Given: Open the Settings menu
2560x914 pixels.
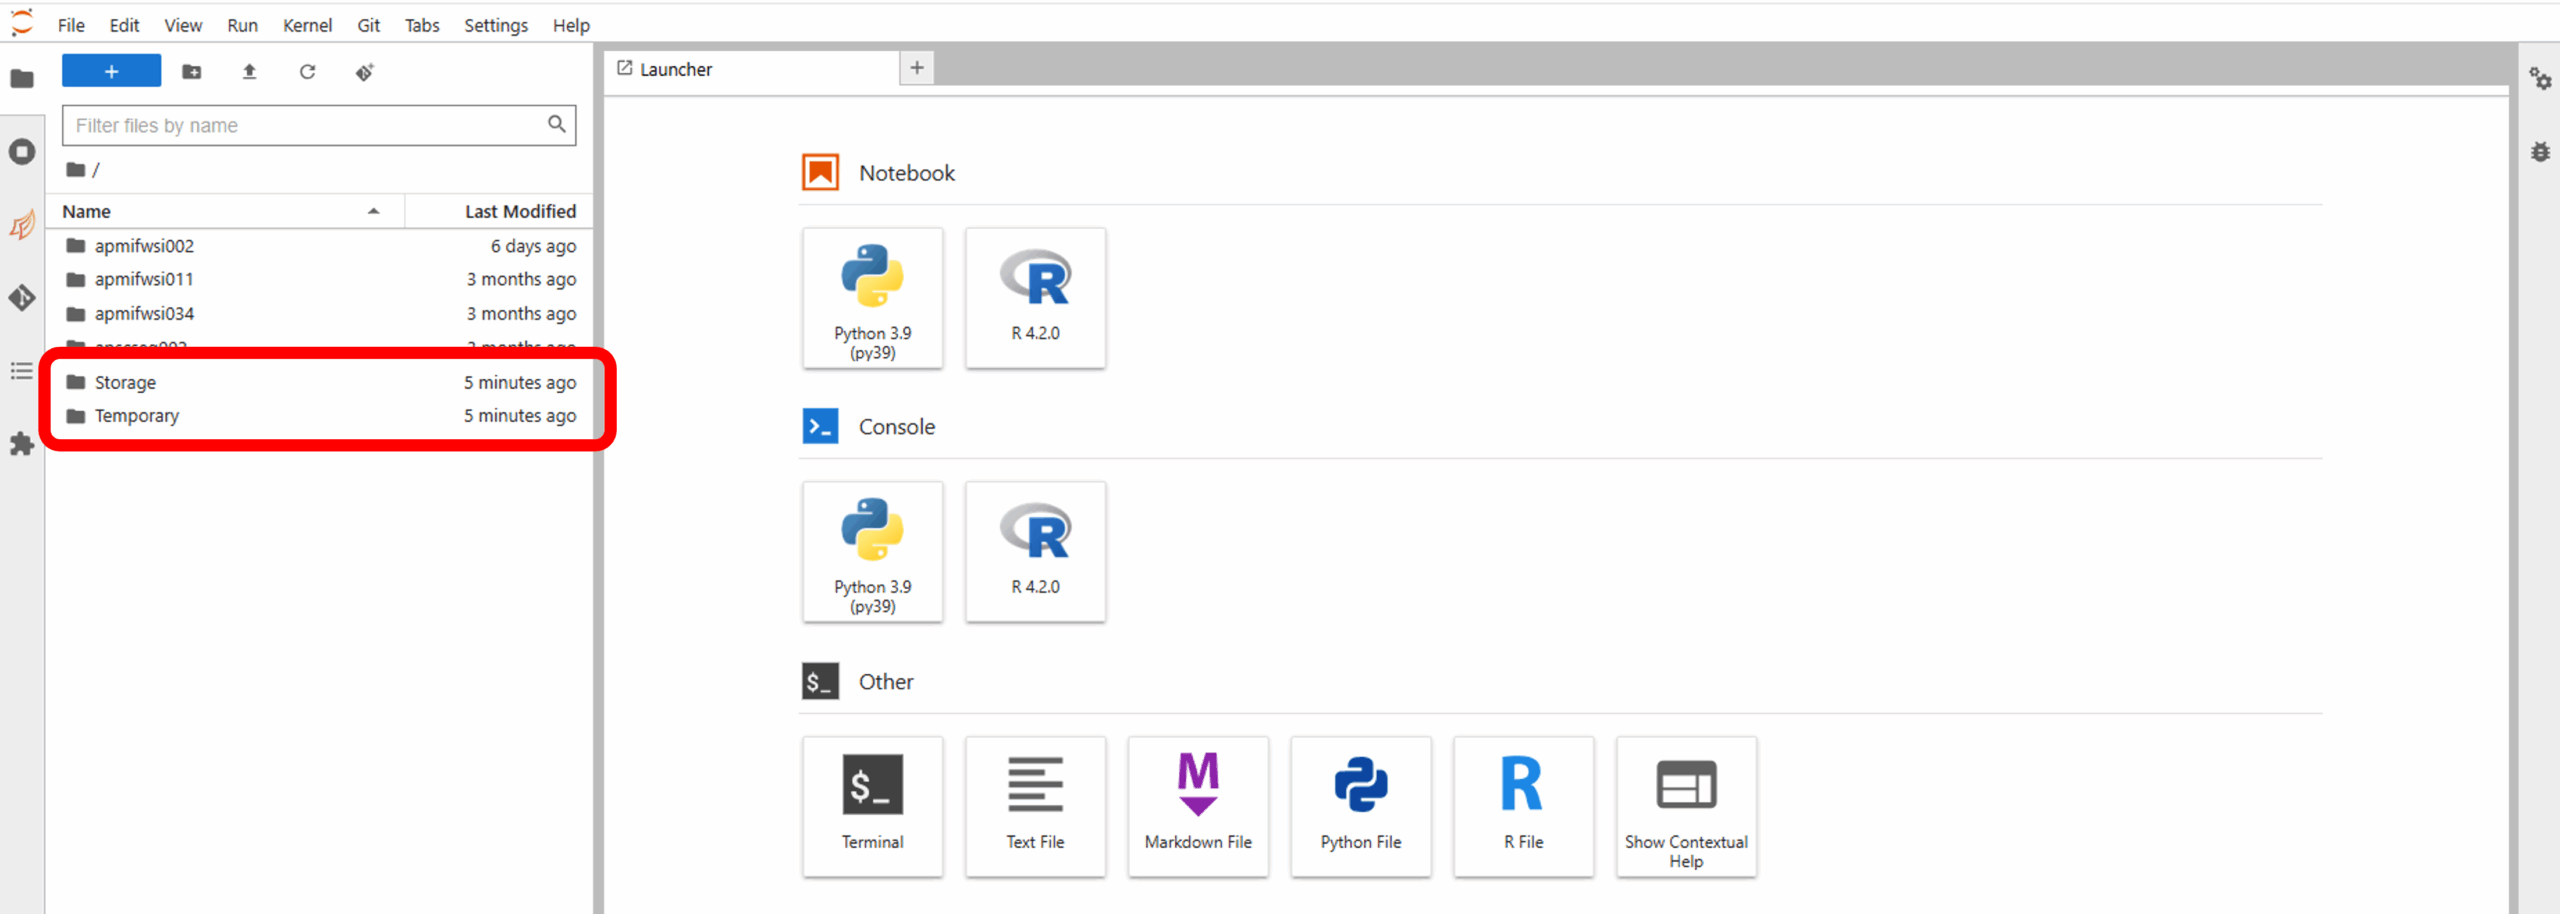Looking at the screenshot, I should pyautogui.click(x=495, y=25).
